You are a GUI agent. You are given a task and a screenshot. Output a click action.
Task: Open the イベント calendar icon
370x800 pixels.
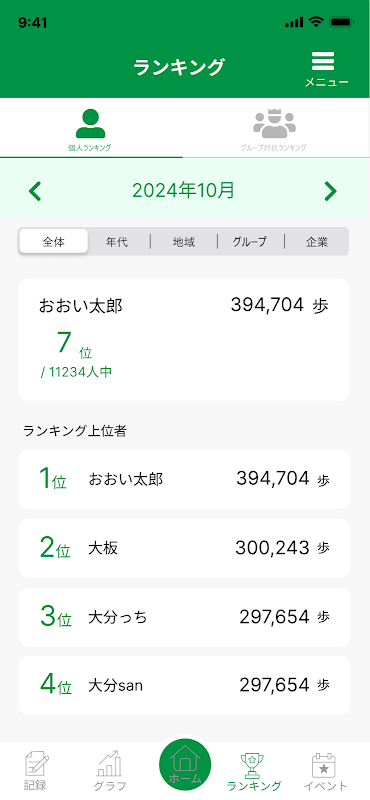[x=325, y=765]
